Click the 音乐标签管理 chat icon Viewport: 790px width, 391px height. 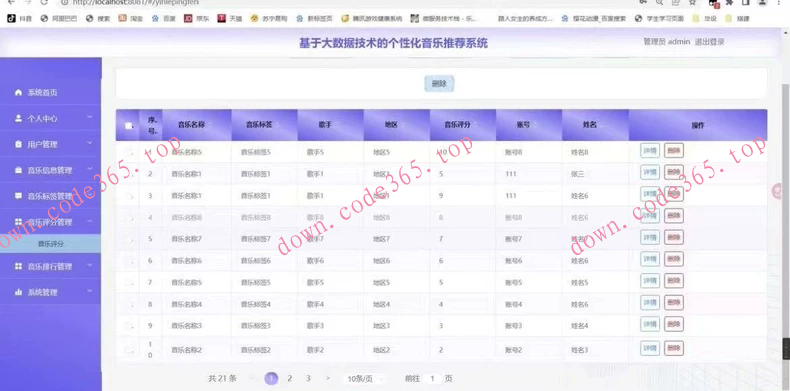[x=19, y=196]
